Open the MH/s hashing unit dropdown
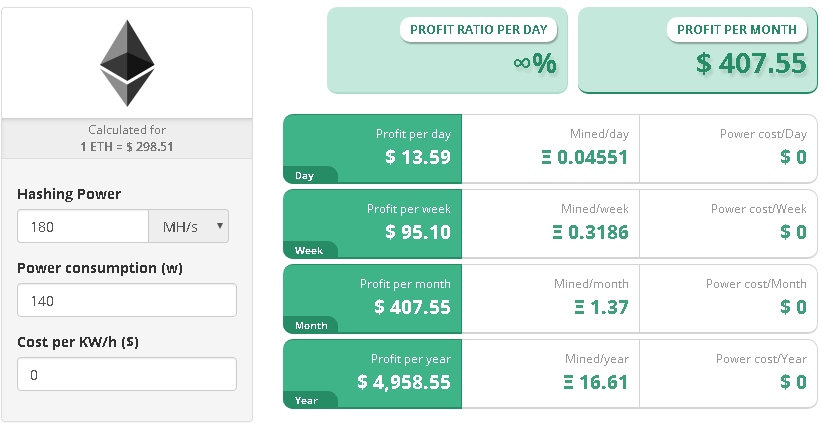 [x=188, y=227]
